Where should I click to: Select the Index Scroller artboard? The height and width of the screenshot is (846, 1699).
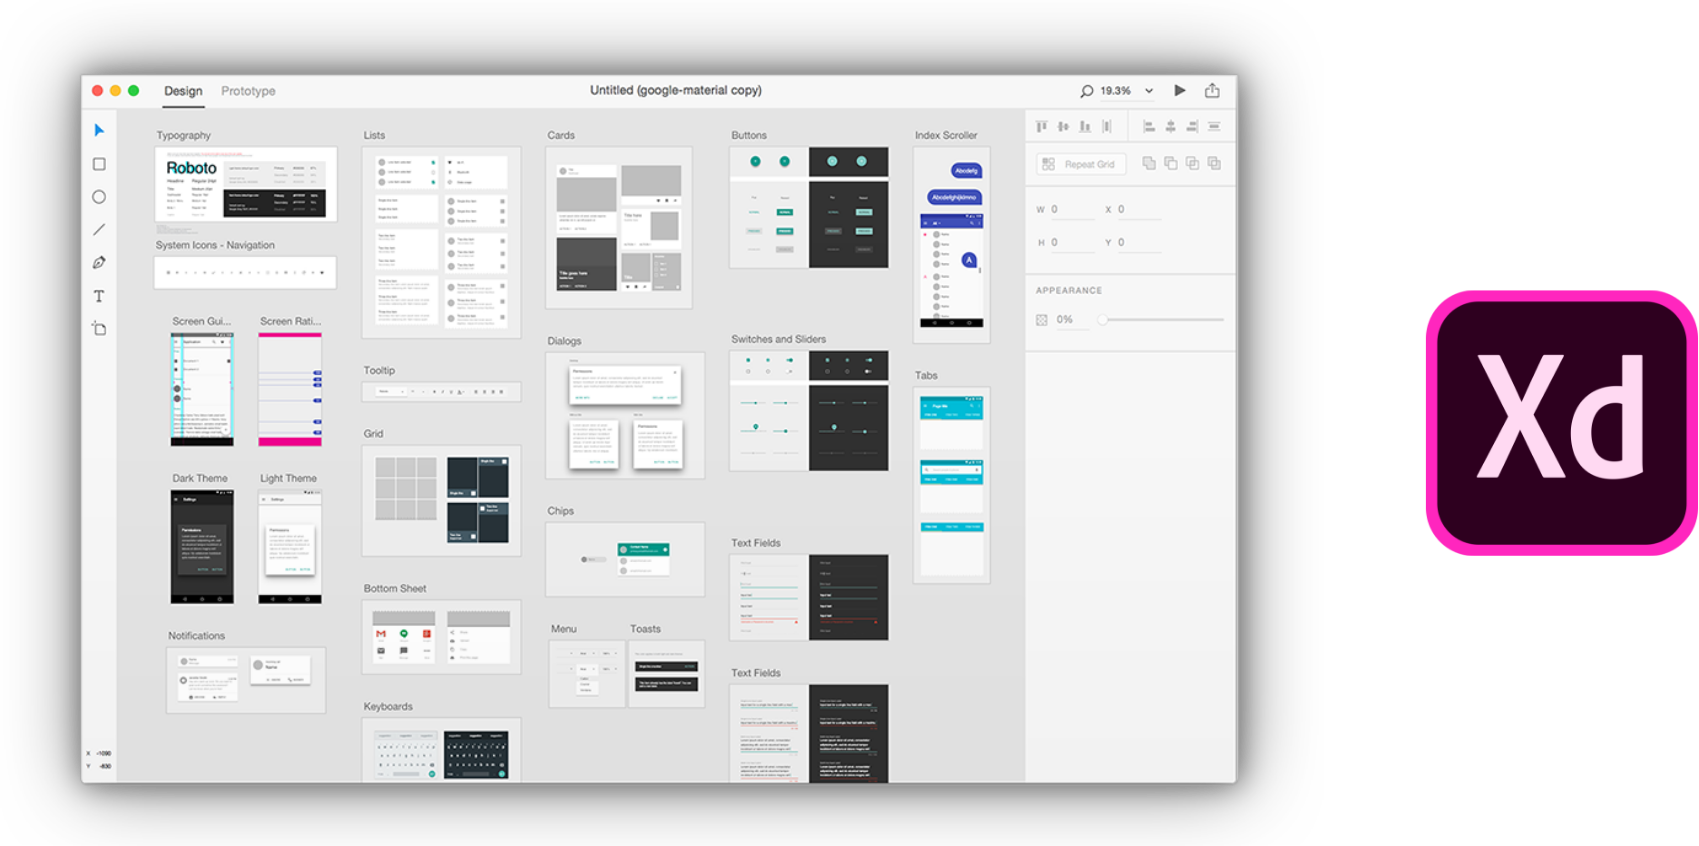tap(952, 245)
